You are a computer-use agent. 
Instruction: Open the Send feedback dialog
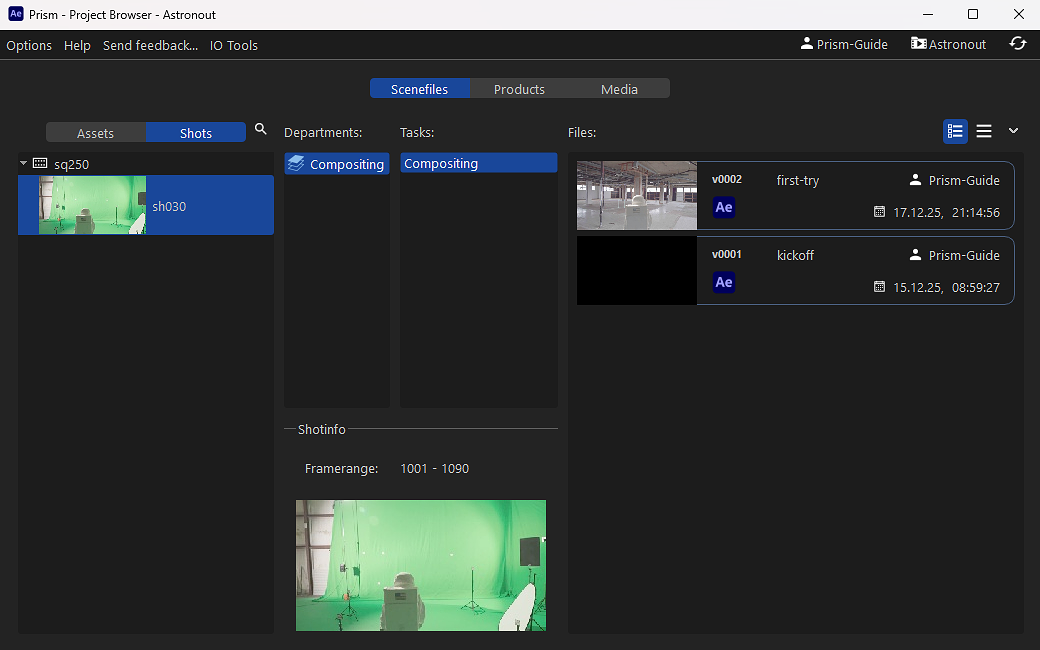[150, 45]
